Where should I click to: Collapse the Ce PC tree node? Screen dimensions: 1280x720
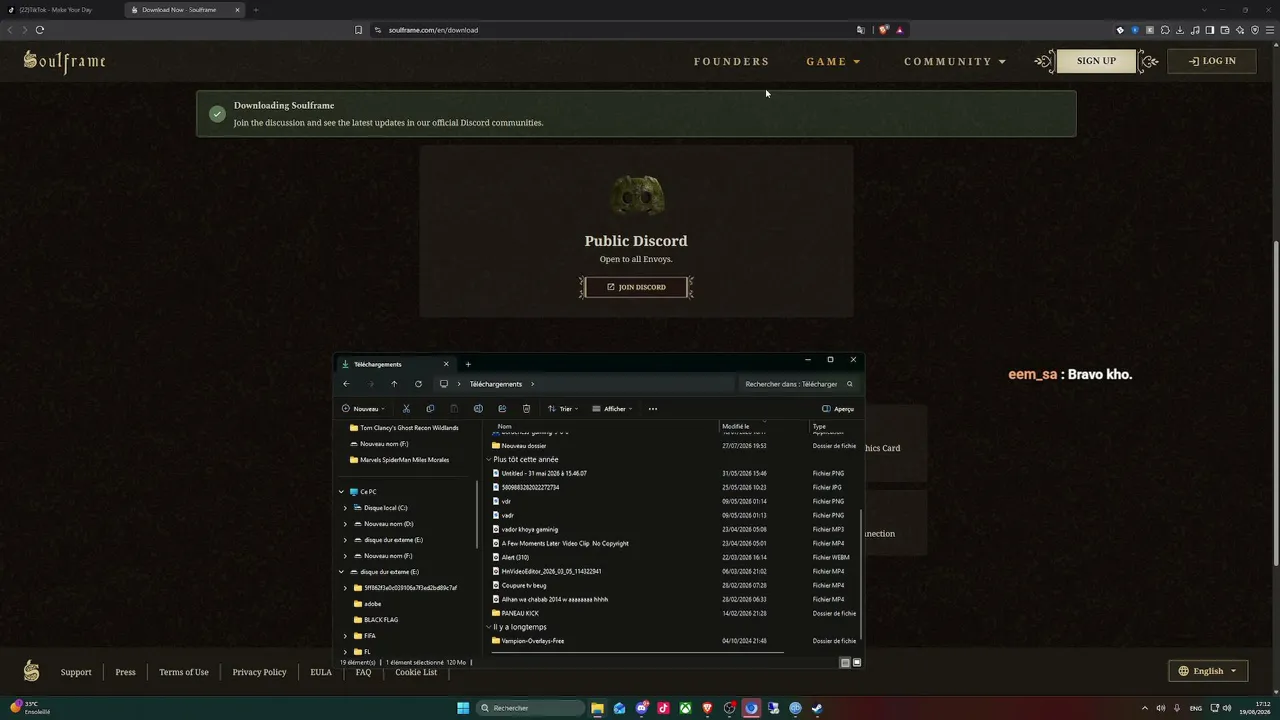coord(341,492)
